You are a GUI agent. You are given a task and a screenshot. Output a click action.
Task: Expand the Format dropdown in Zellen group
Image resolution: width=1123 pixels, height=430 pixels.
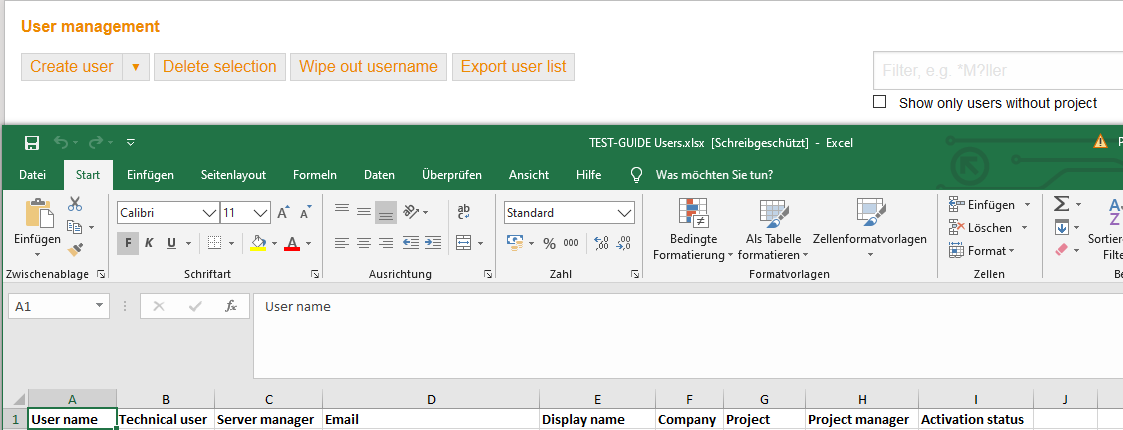(x=1012, y=251)
